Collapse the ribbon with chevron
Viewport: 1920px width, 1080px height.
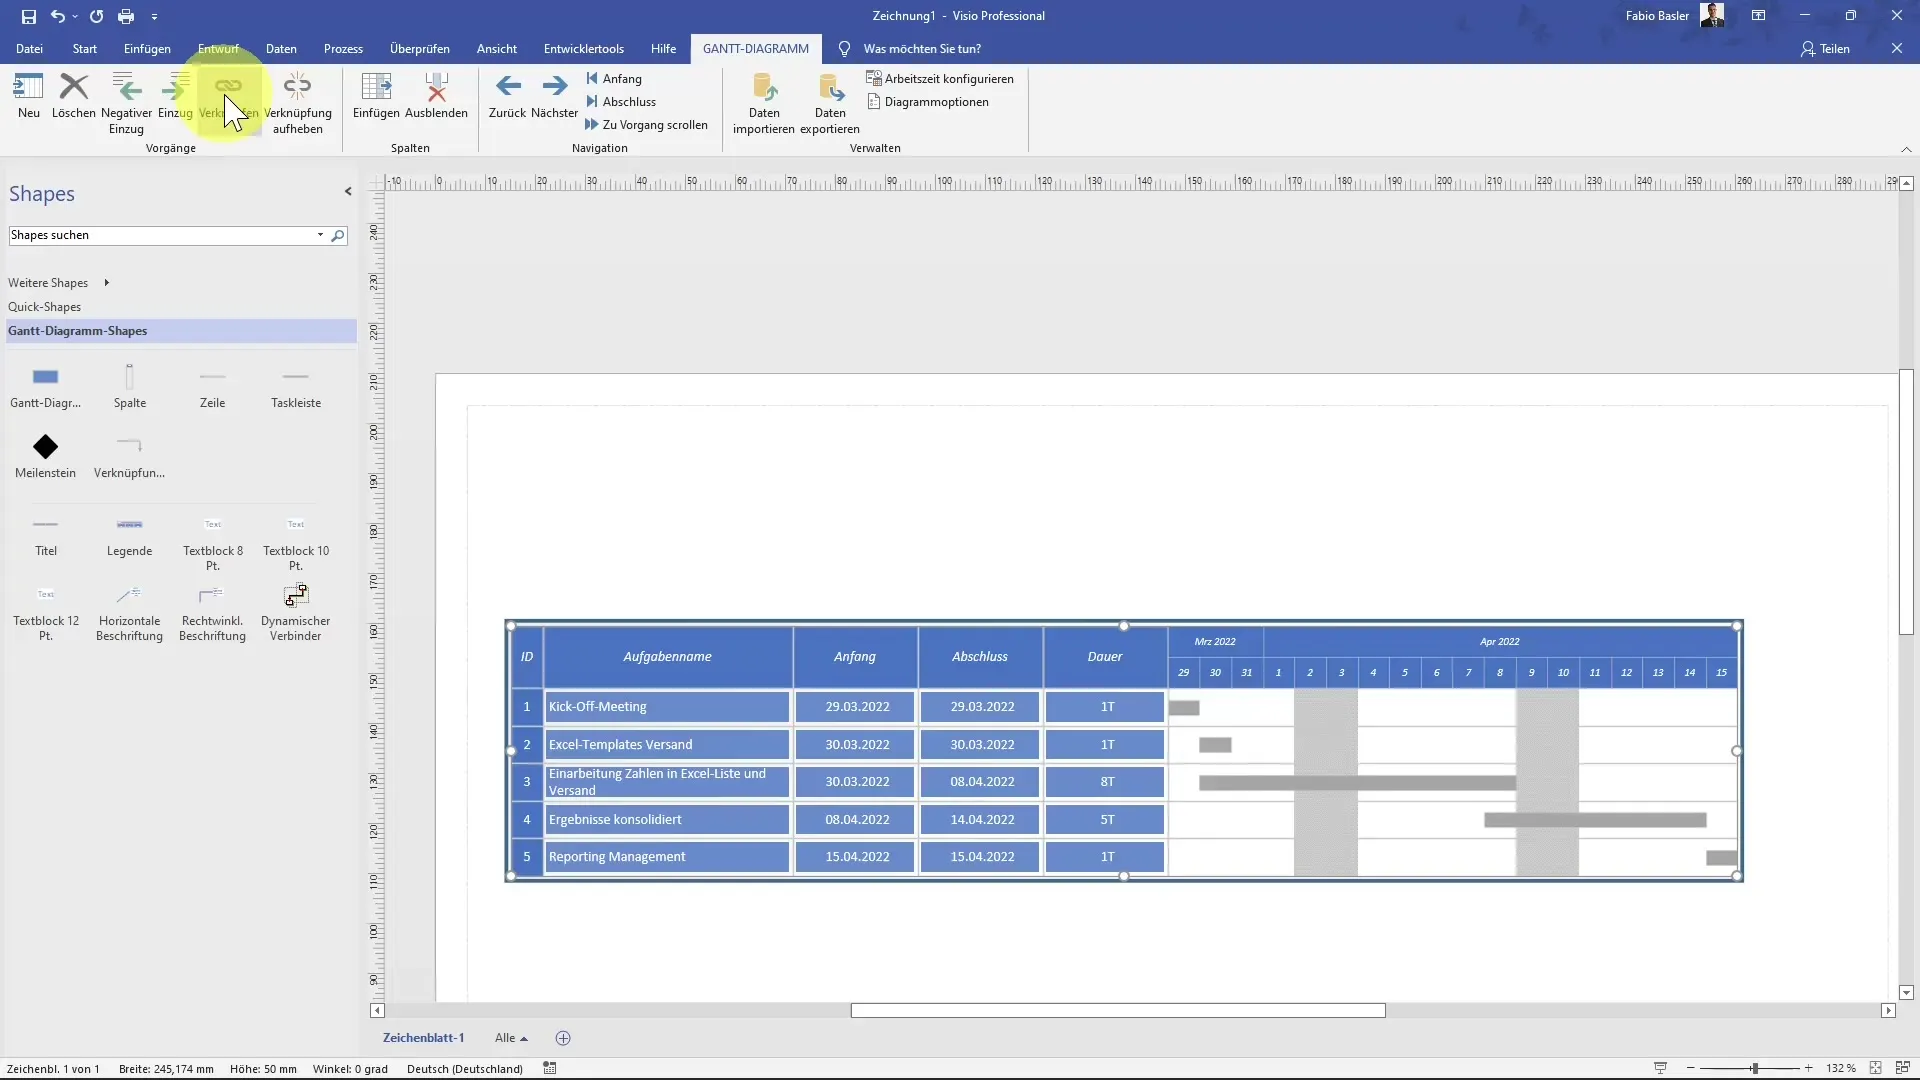(x=1906, y=149)
